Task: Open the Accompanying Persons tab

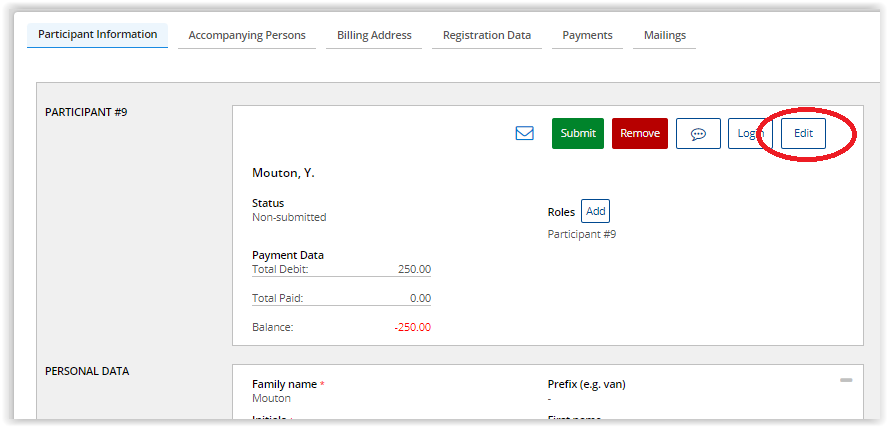Action: [x=247, y=36]
